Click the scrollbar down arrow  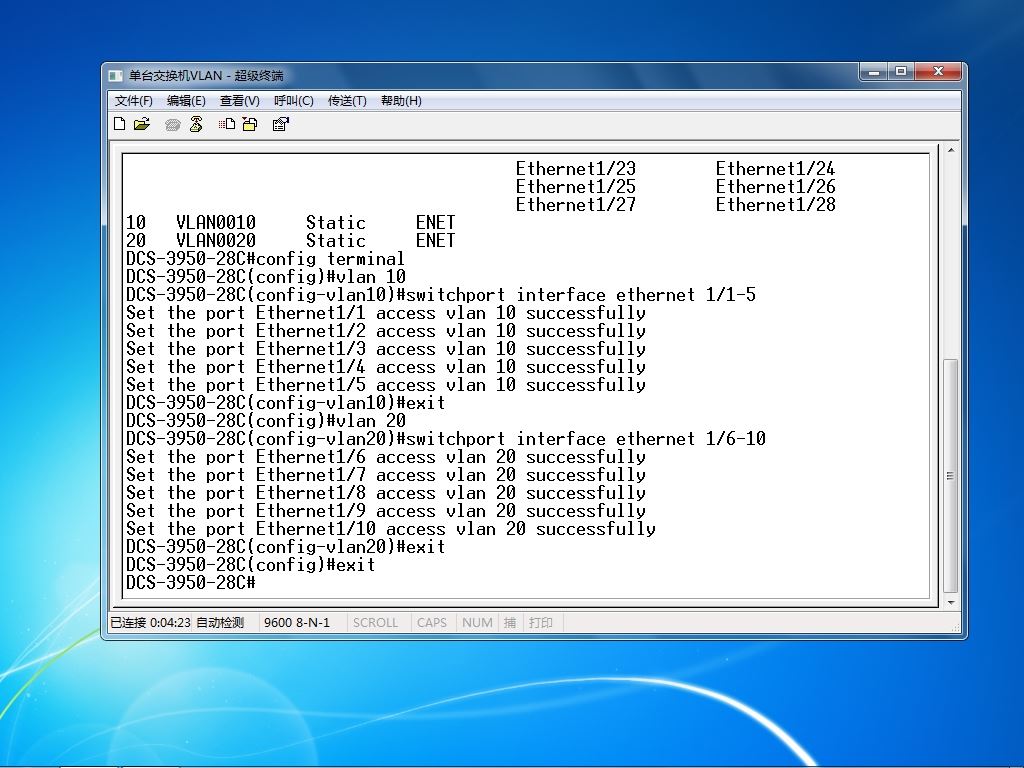951,602
